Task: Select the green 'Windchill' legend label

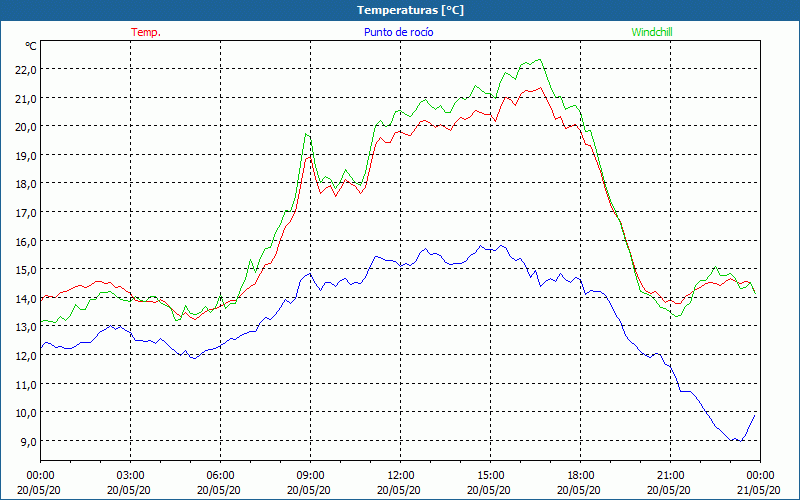Action: point(652,32)
